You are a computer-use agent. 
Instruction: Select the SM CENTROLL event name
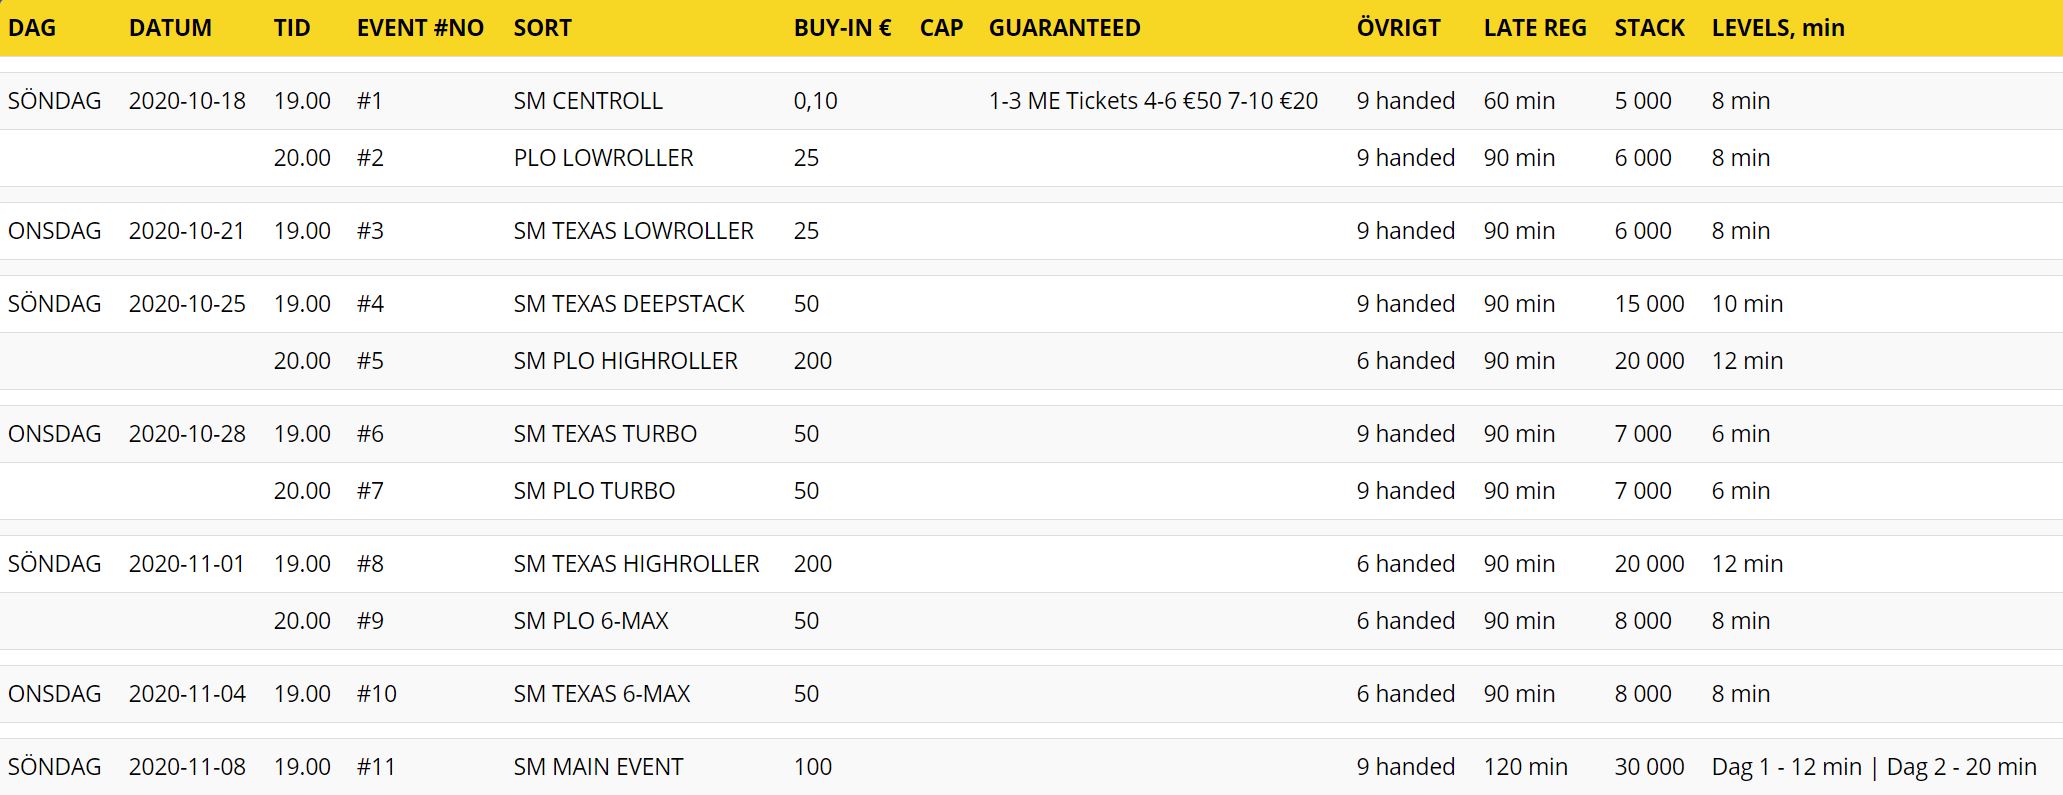588,101
